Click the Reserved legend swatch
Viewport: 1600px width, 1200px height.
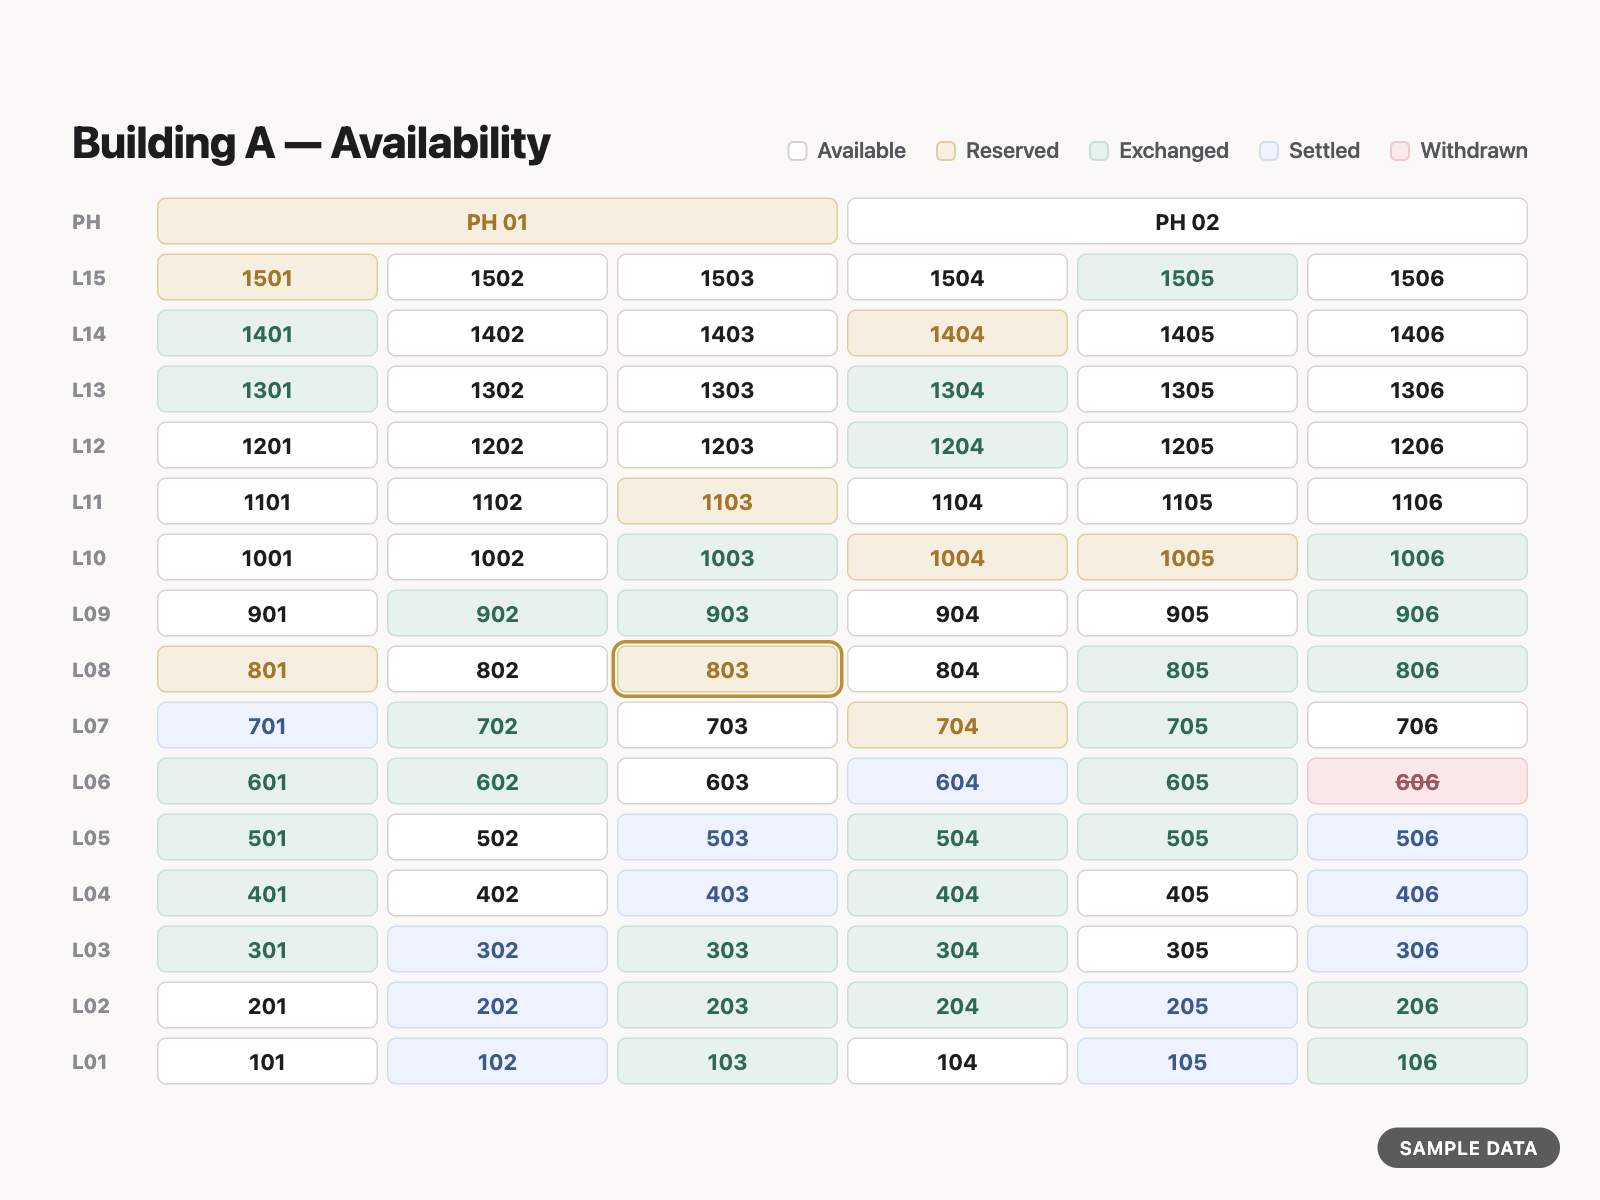tap(946, 151)
